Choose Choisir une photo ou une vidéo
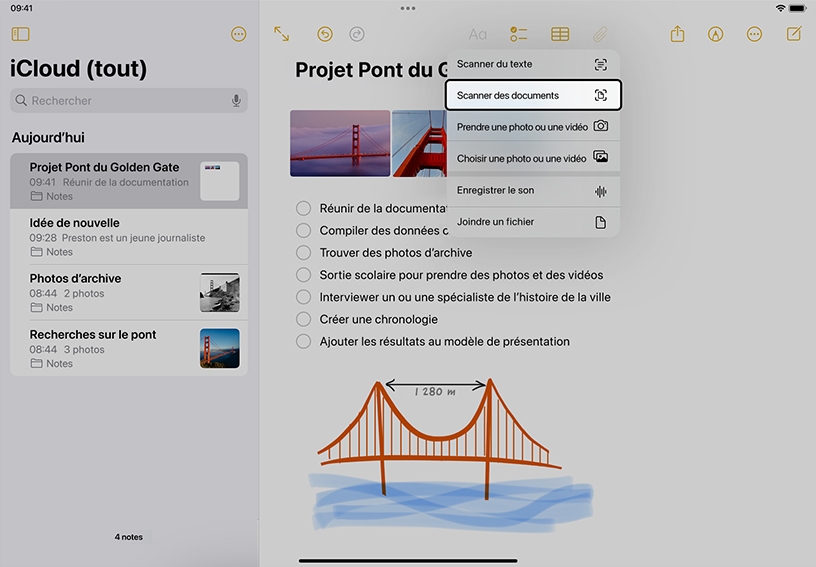Image resolution: width=816 pixels, height=567 pixels. [533, 158]
